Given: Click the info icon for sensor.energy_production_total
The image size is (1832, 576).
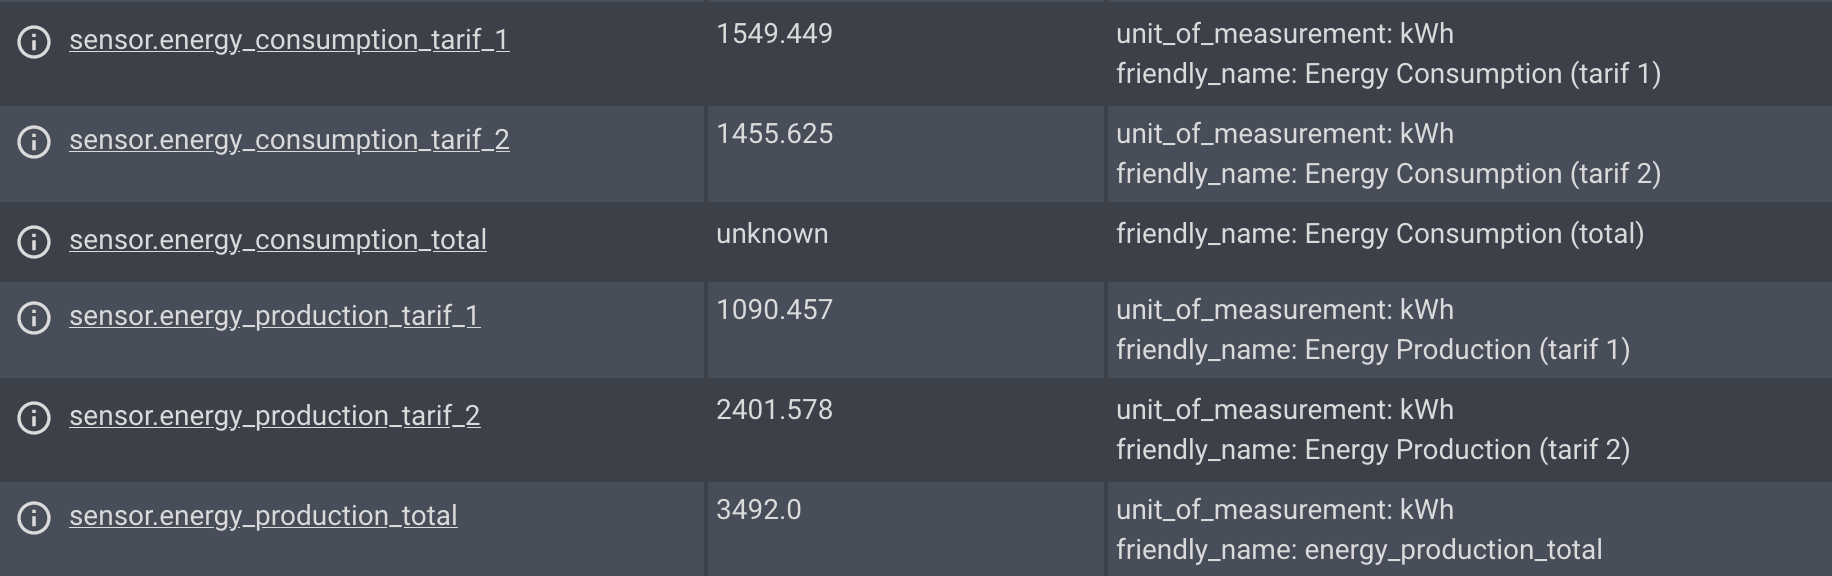Looking at the screenshot, I should point(33,516).
